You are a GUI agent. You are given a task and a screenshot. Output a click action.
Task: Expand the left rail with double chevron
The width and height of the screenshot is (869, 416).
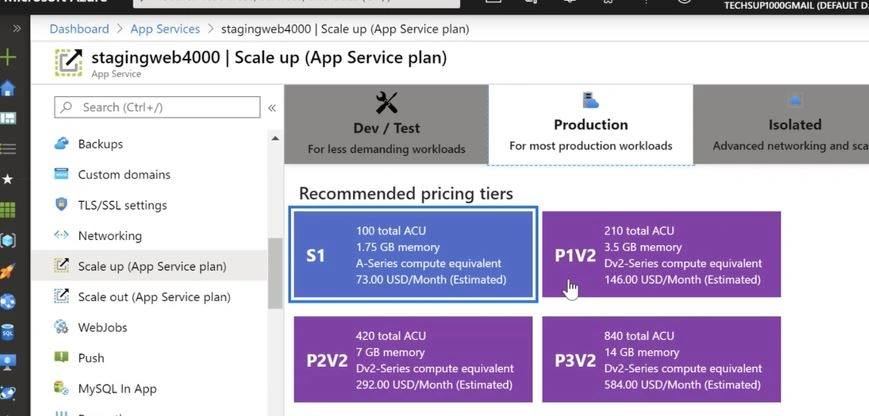pos(17,28)
